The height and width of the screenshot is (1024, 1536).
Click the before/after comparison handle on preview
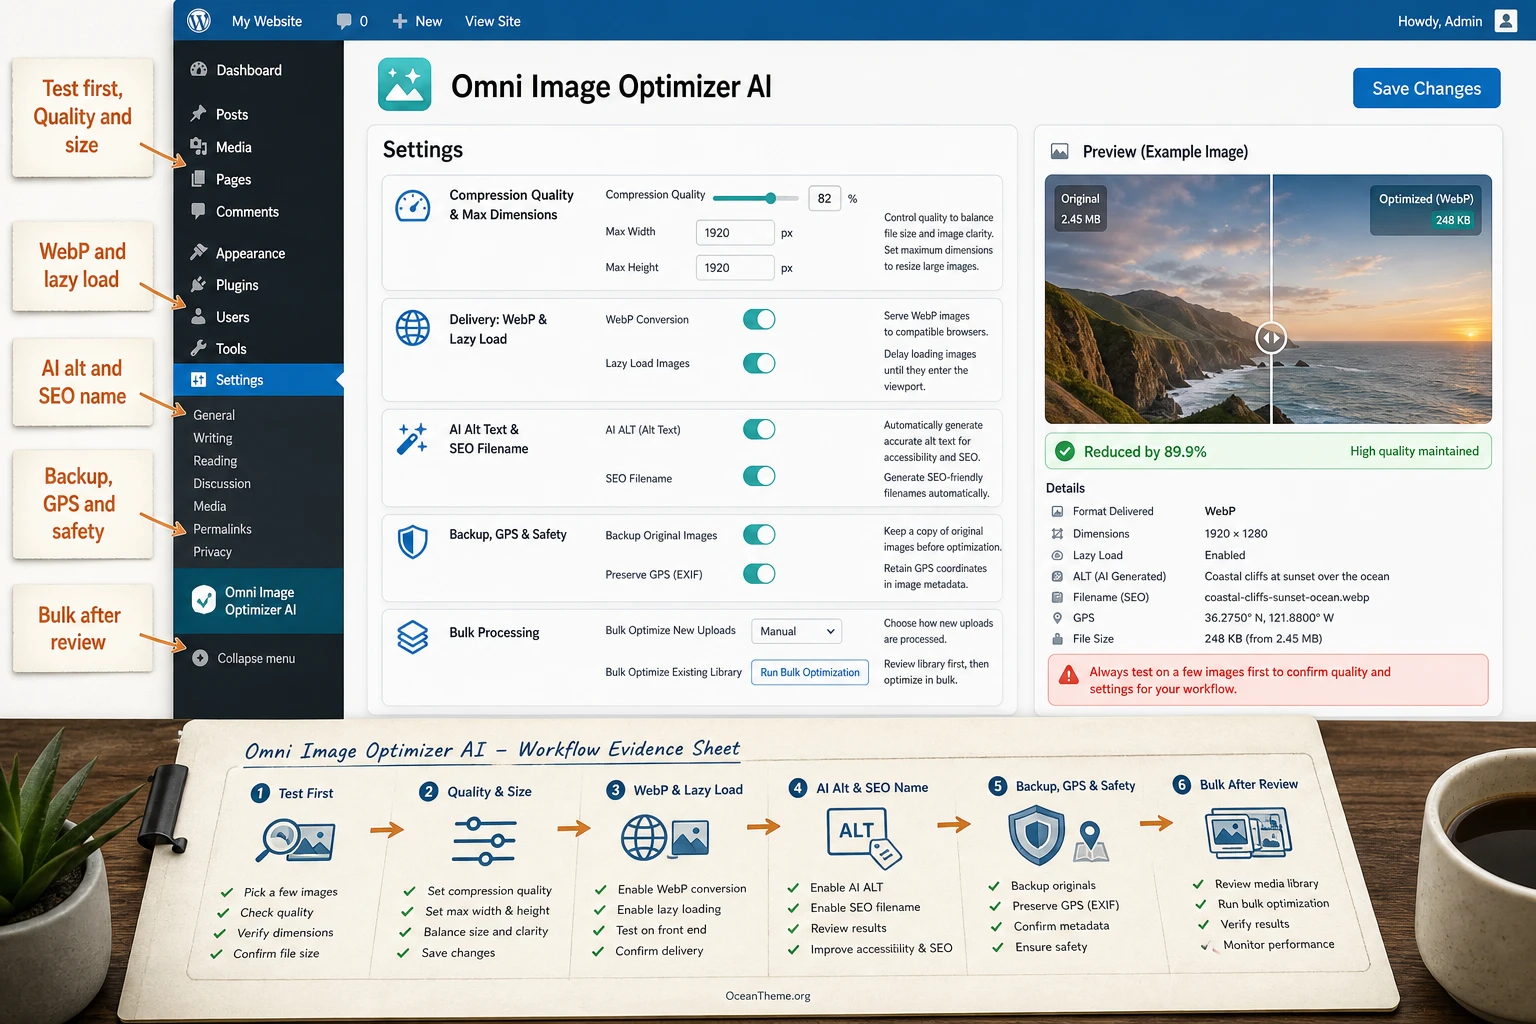(1271, 338)
